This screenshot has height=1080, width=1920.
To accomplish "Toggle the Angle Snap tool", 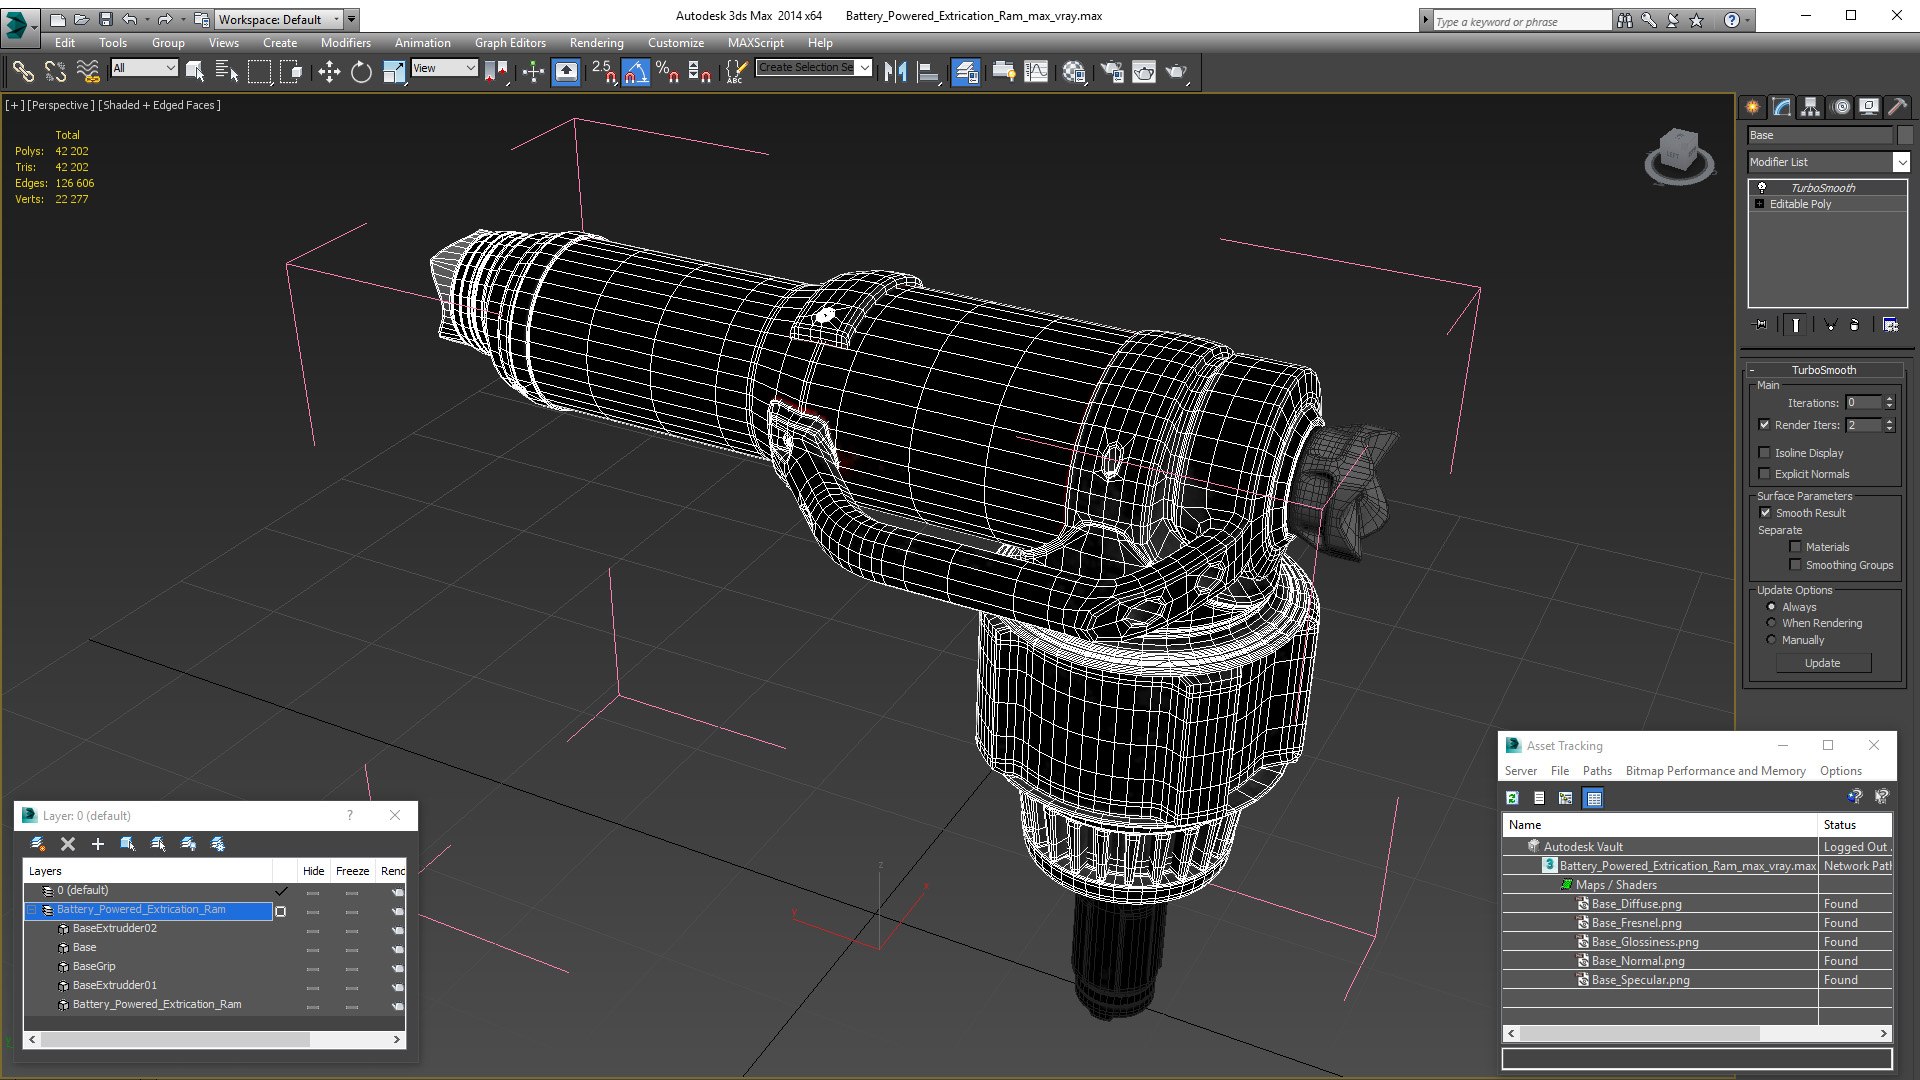I will [635, 72].
